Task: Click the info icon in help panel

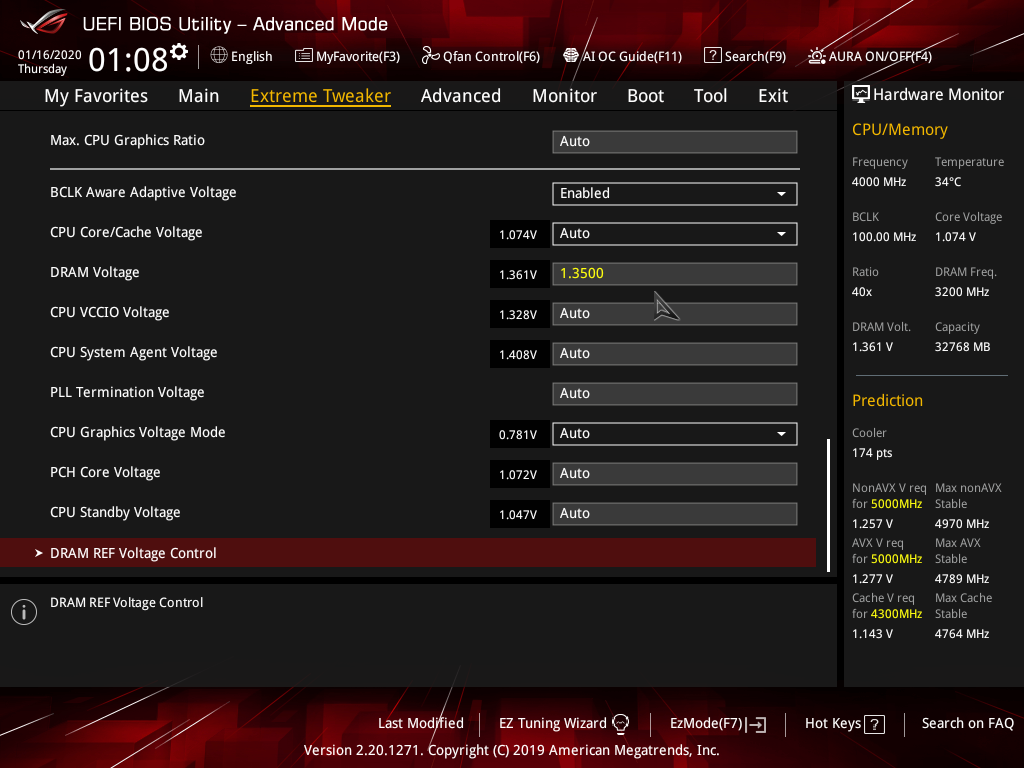Action: (24, 612)
